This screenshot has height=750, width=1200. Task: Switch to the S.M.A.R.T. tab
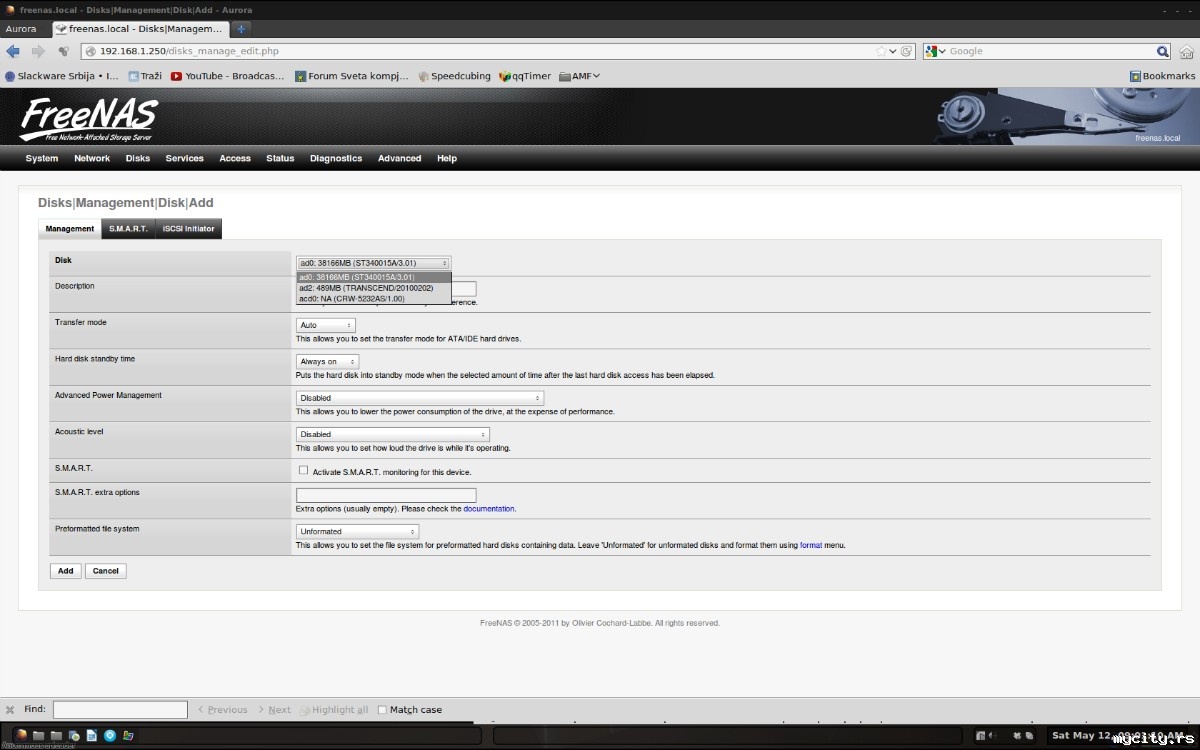(x=128, y=229)
